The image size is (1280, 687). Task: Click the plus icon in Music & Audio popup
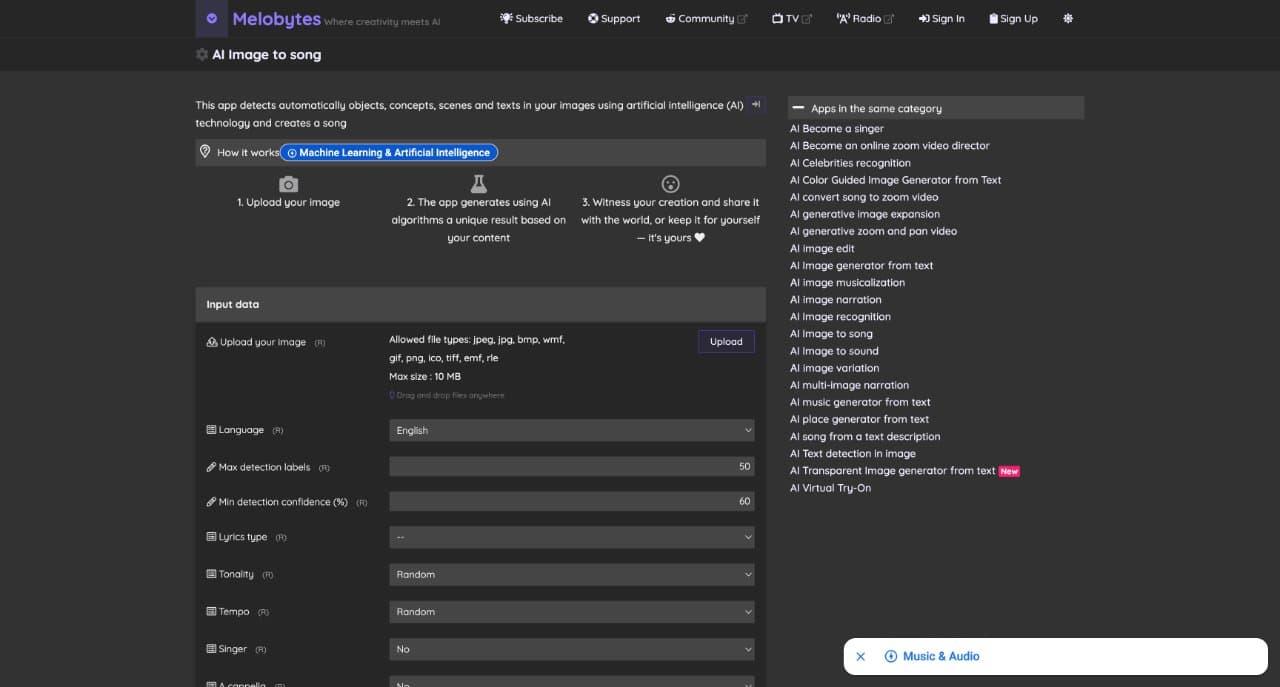[891, 657]
